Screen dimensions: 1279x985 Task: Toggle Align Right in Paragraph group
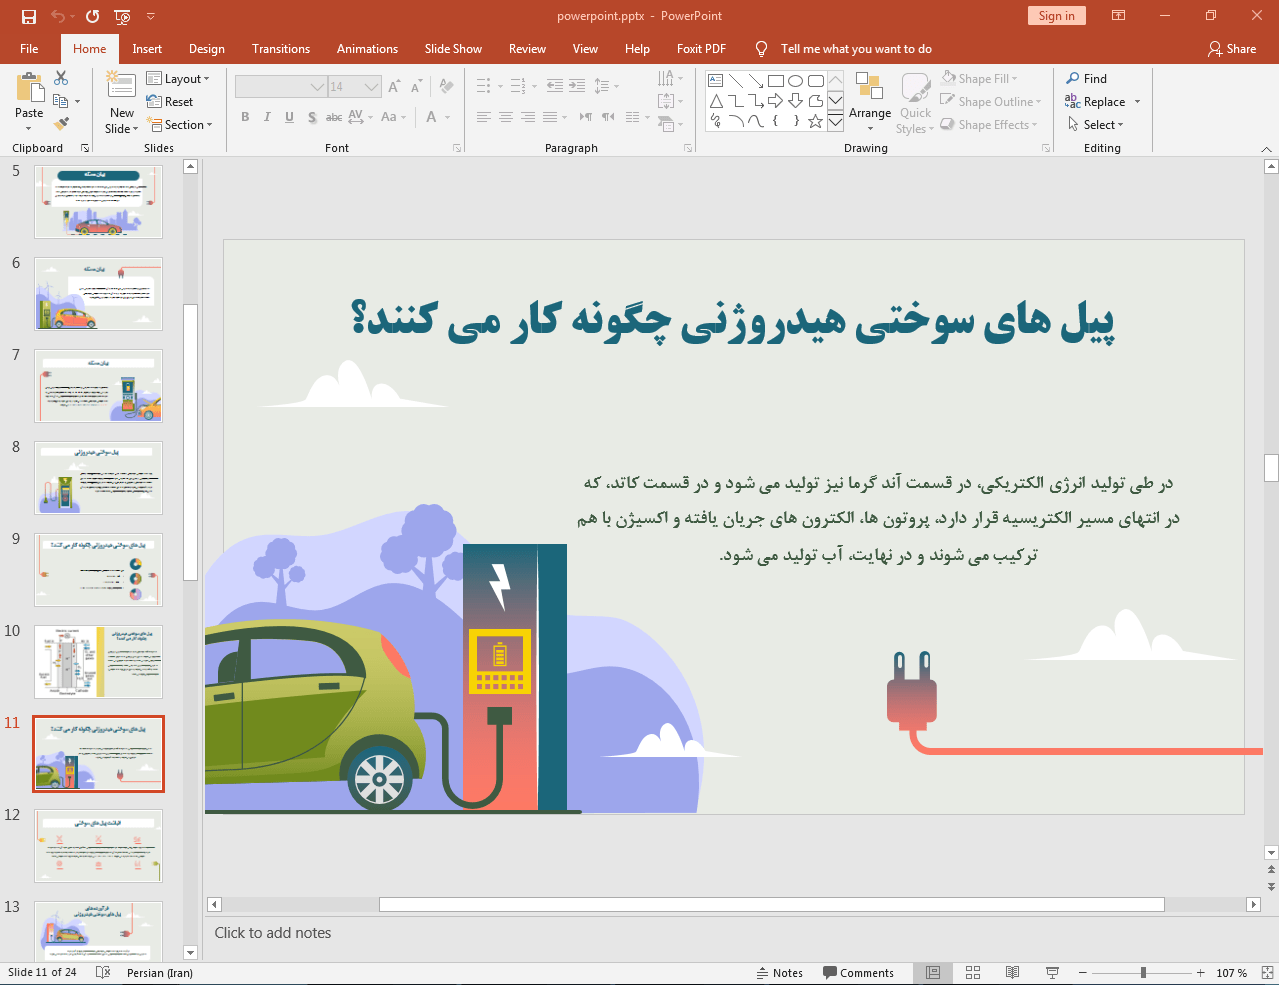point(527,117)
